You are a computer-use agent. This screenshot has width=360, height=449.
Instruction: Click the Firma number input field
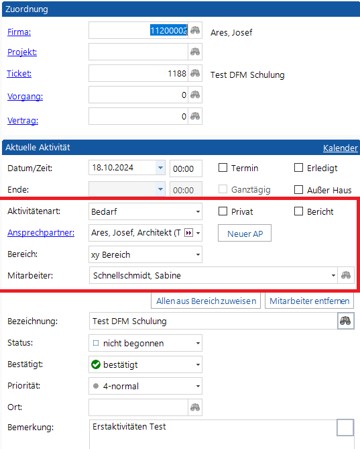pos(139,30)
